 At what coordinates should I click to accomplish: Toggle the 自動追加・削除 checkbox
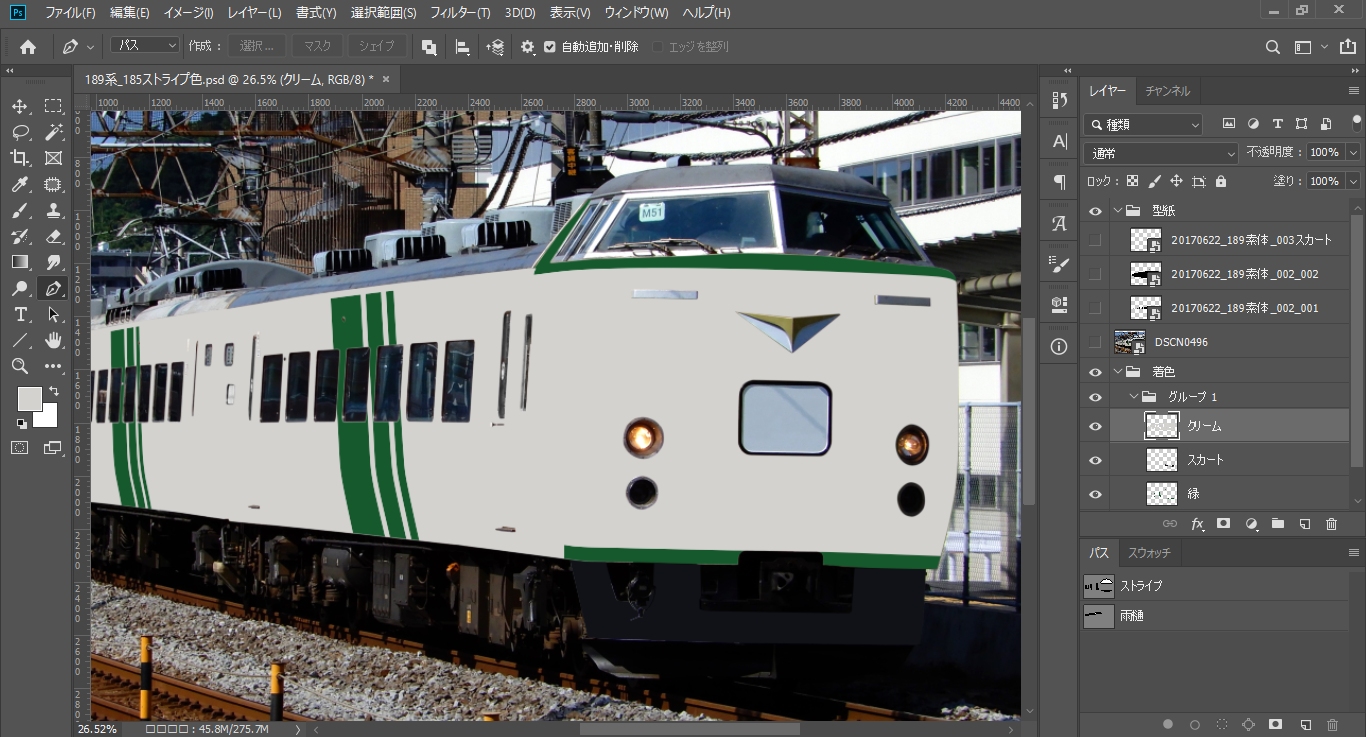coord(550,47)
